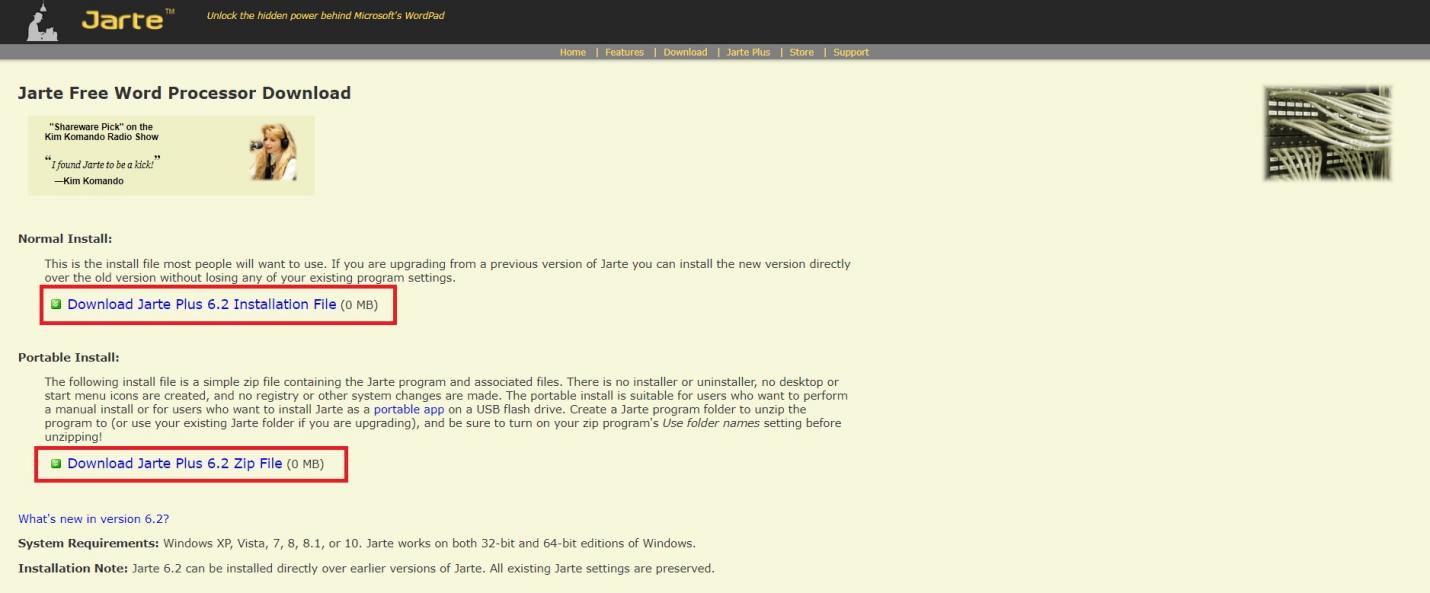Open the Support page link
The height and width of the screenshot is (593, 1430).
851,52
